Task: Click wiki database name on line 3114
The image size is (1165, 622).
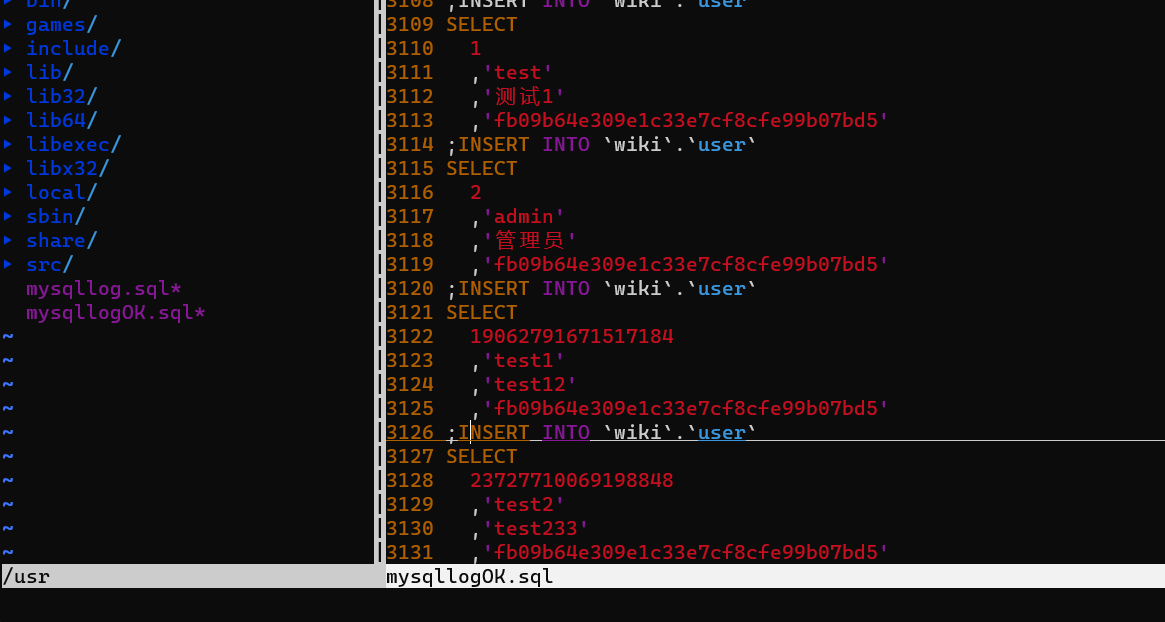Action: (637, 144)
